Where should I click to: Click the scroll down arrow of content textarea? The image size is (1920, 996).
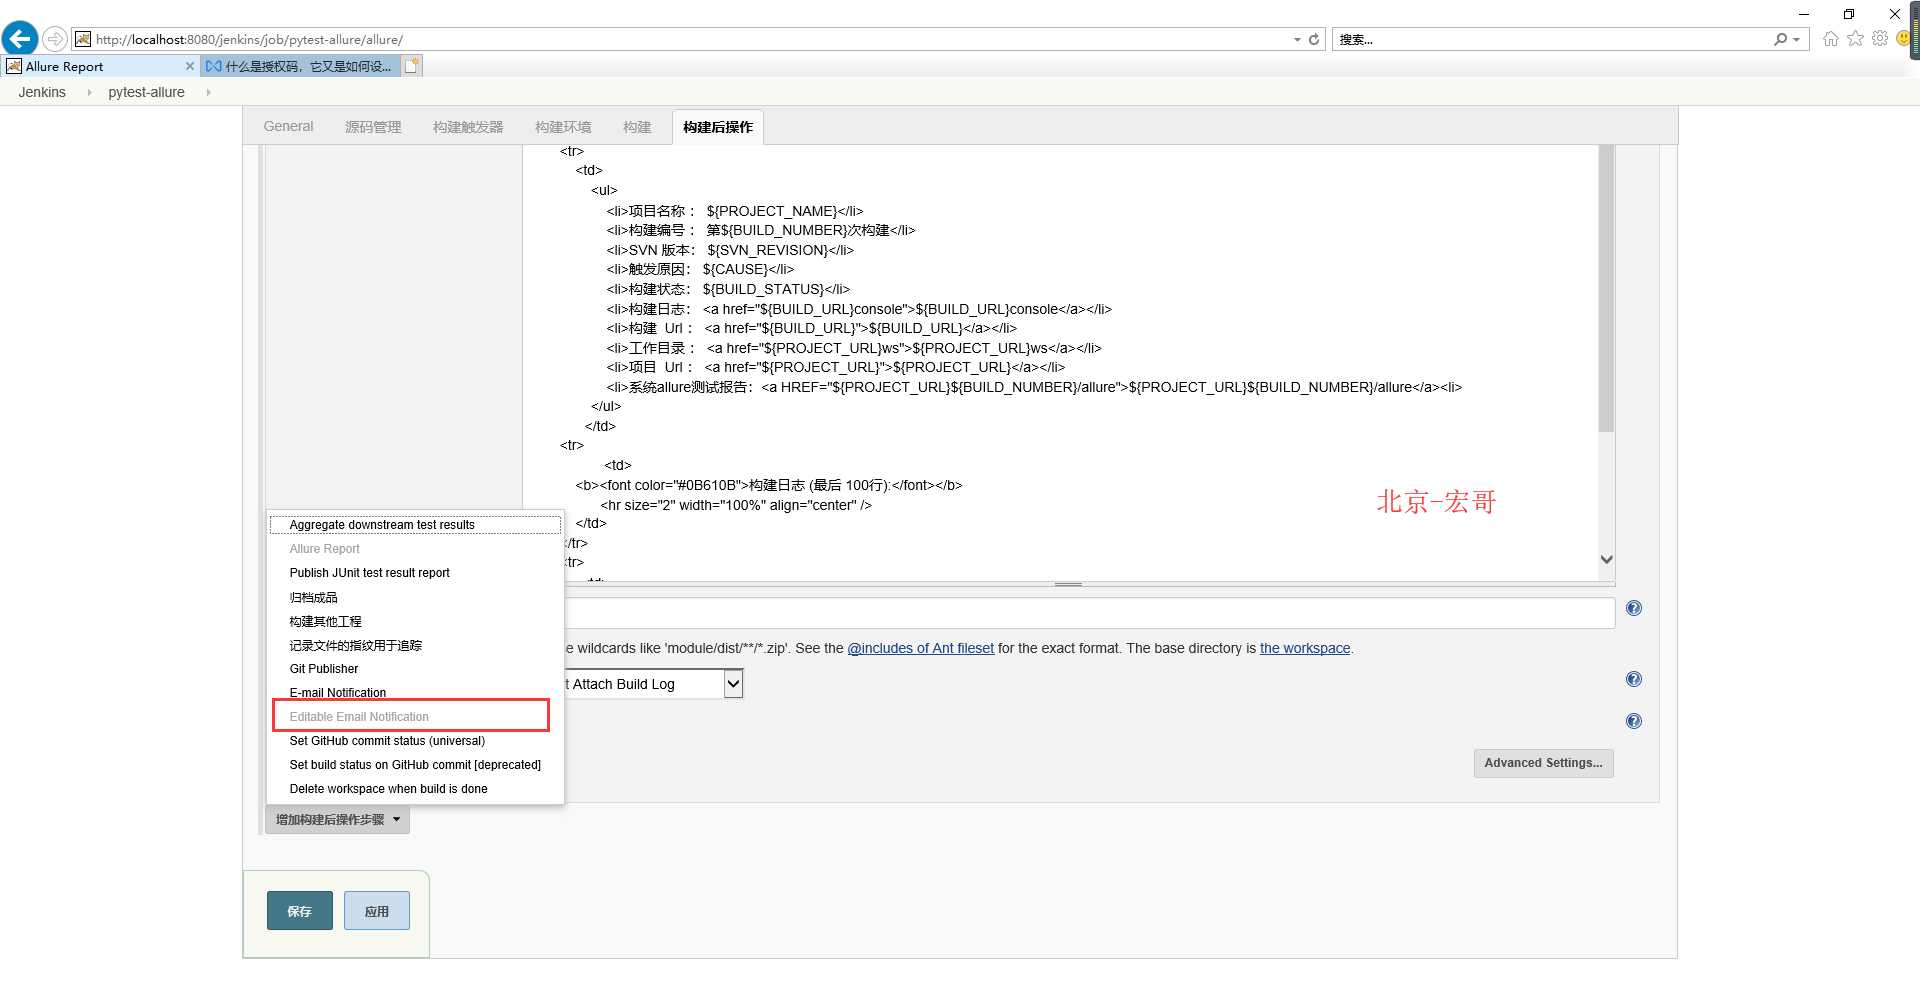(x=1606, y=560)
